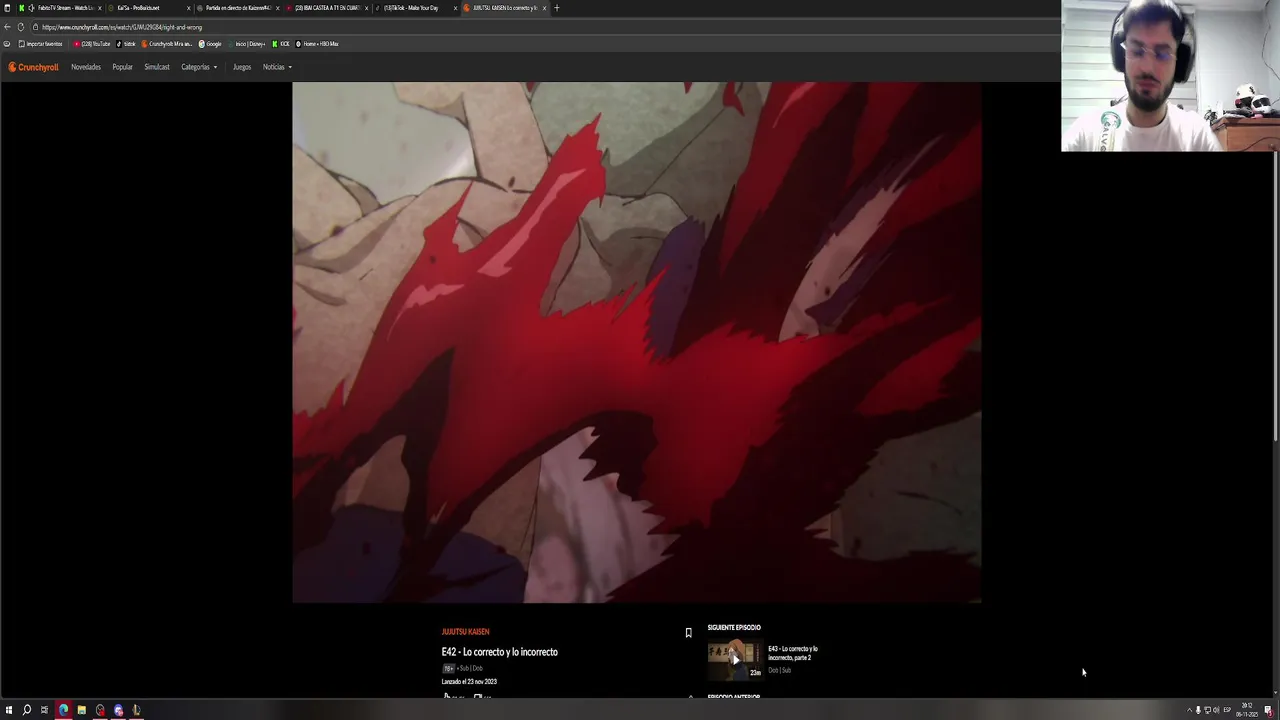Open the Google bookmark

(210, 44)
